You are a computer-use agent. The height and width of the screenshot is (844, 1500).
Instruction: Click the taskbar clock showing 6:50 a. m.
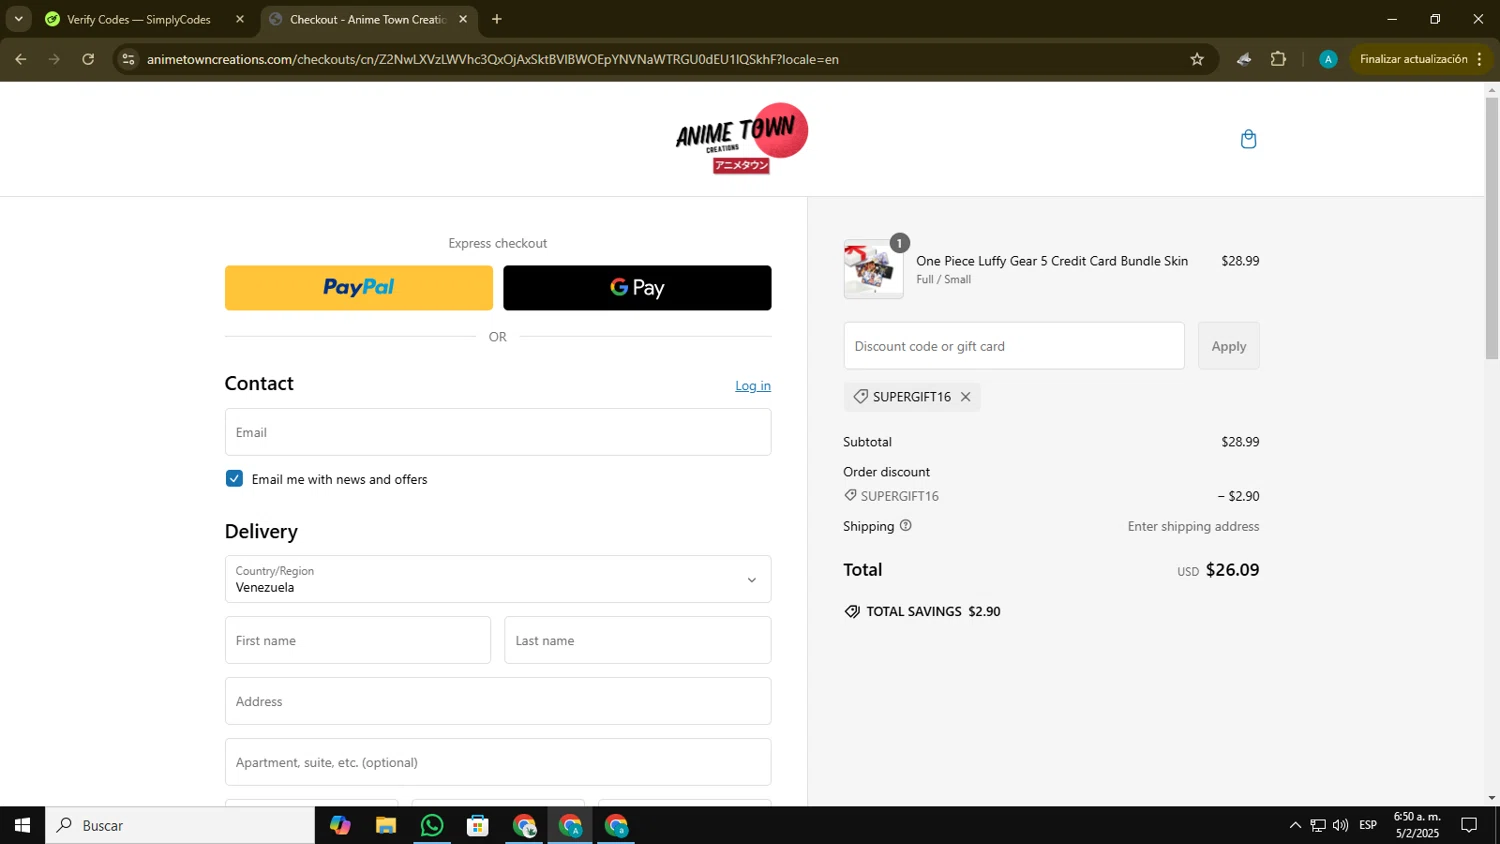[1417, 825]
